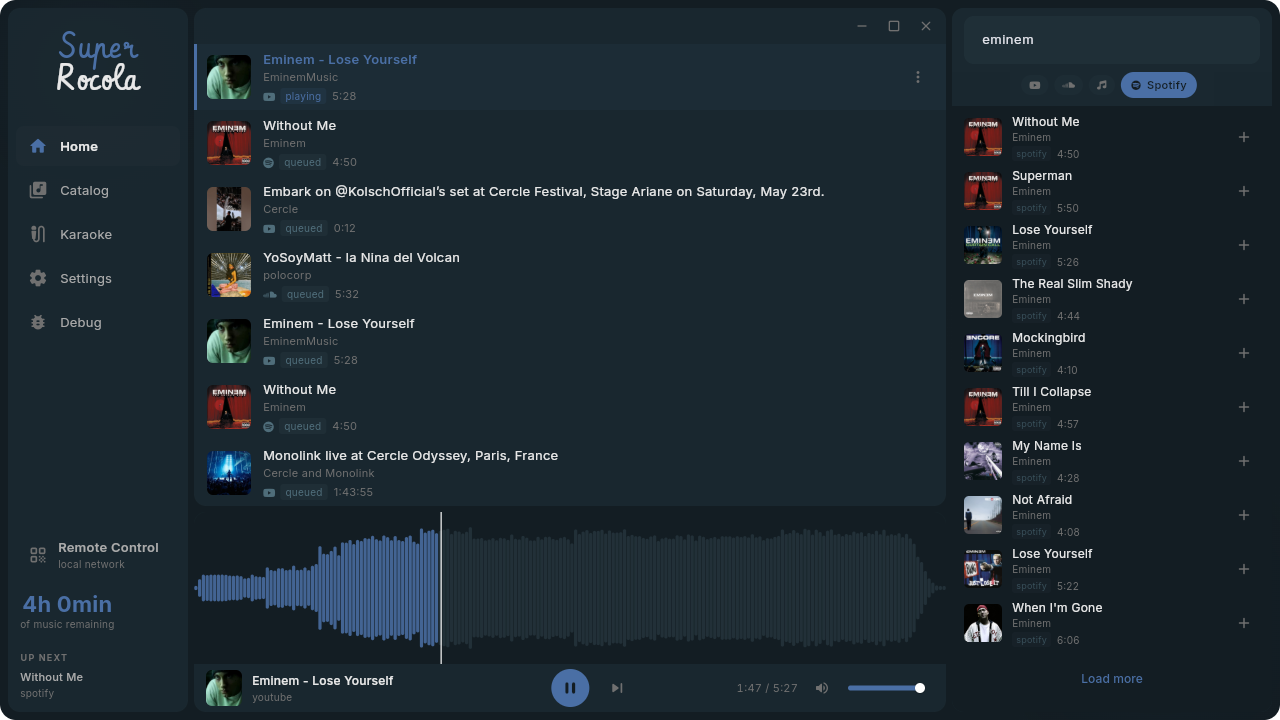Load more search results
1280x720 pixels.
[x=1111, y=678]
